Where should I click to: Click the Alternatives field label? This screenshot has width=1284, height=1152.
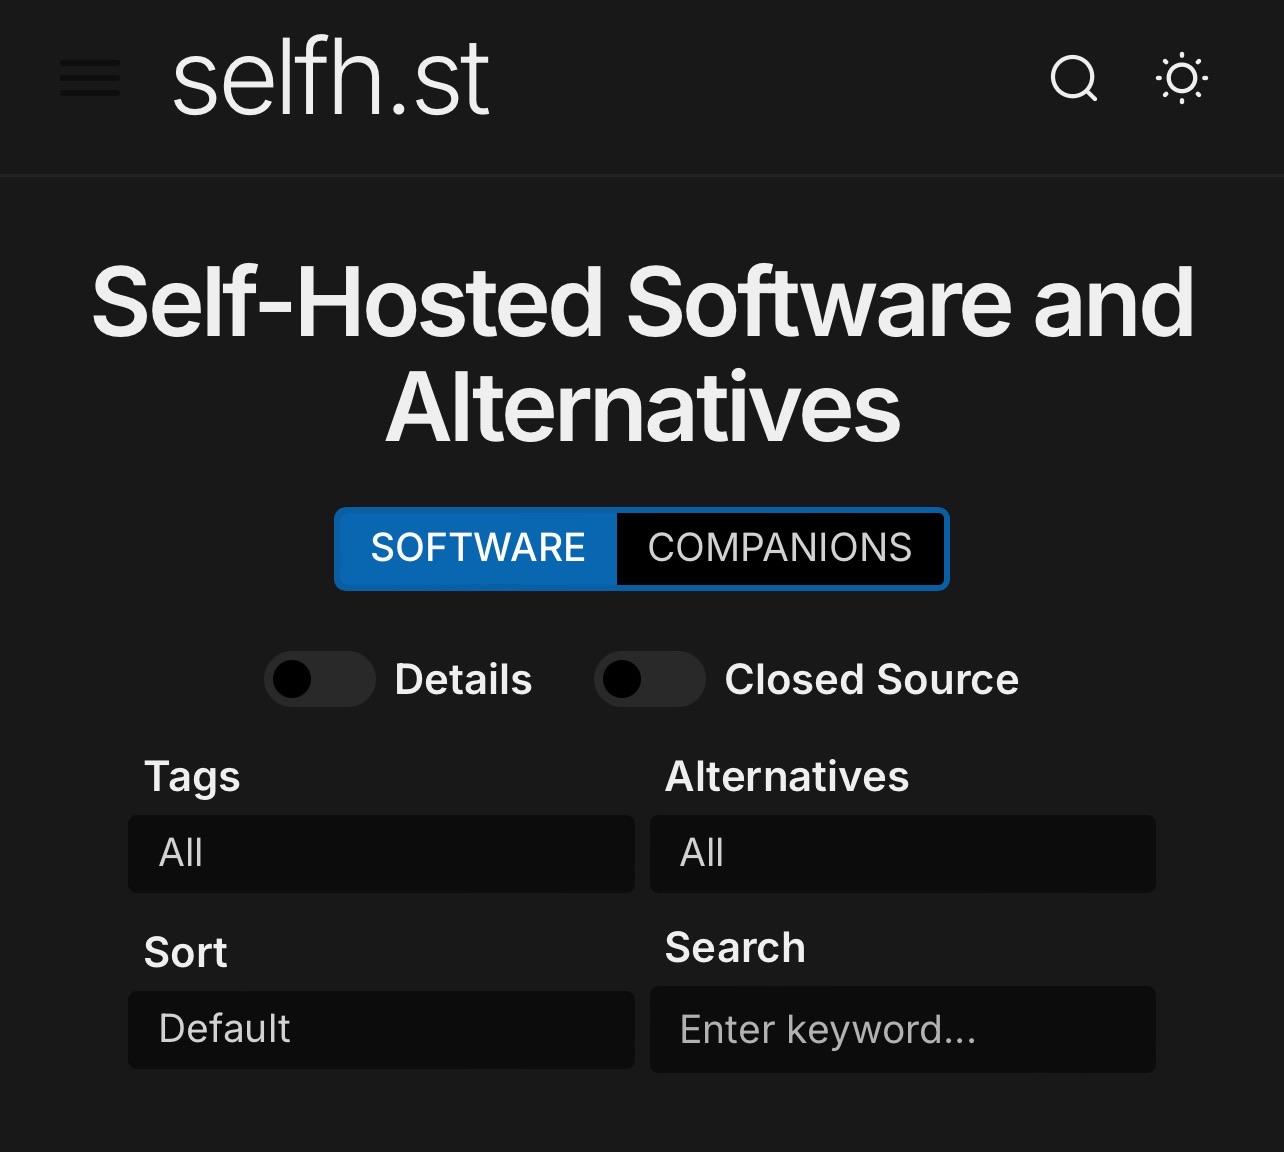coord(787,777)
